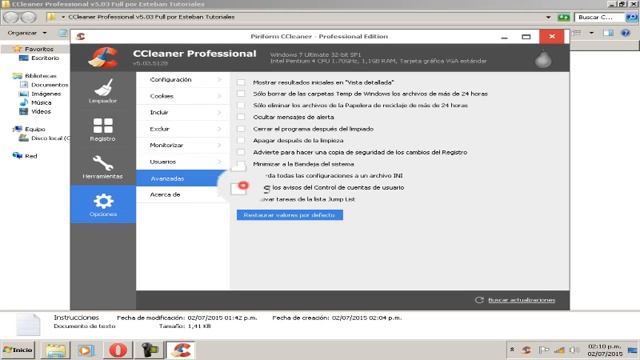Select Imágenes library in Explorer
Image resolution: width=640 pixels, height=360 pixels.
tap(46, 94)
